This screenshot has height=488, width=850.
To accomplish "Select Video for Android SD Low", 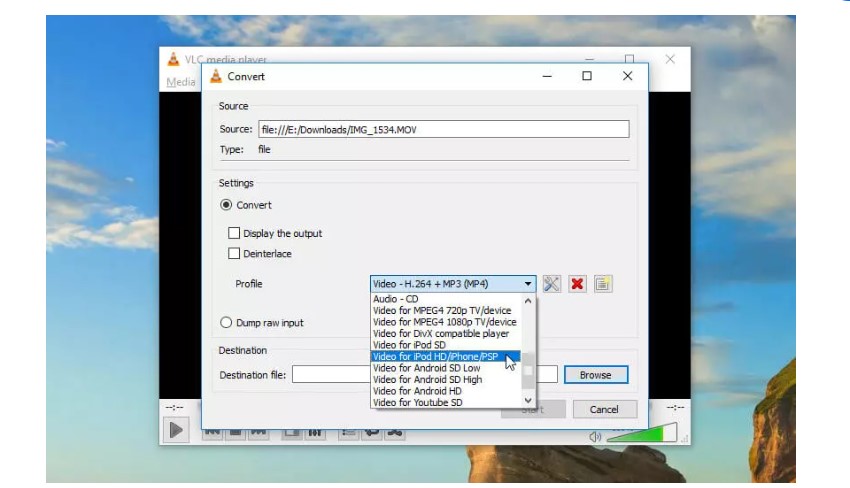I will coord(446,368).
